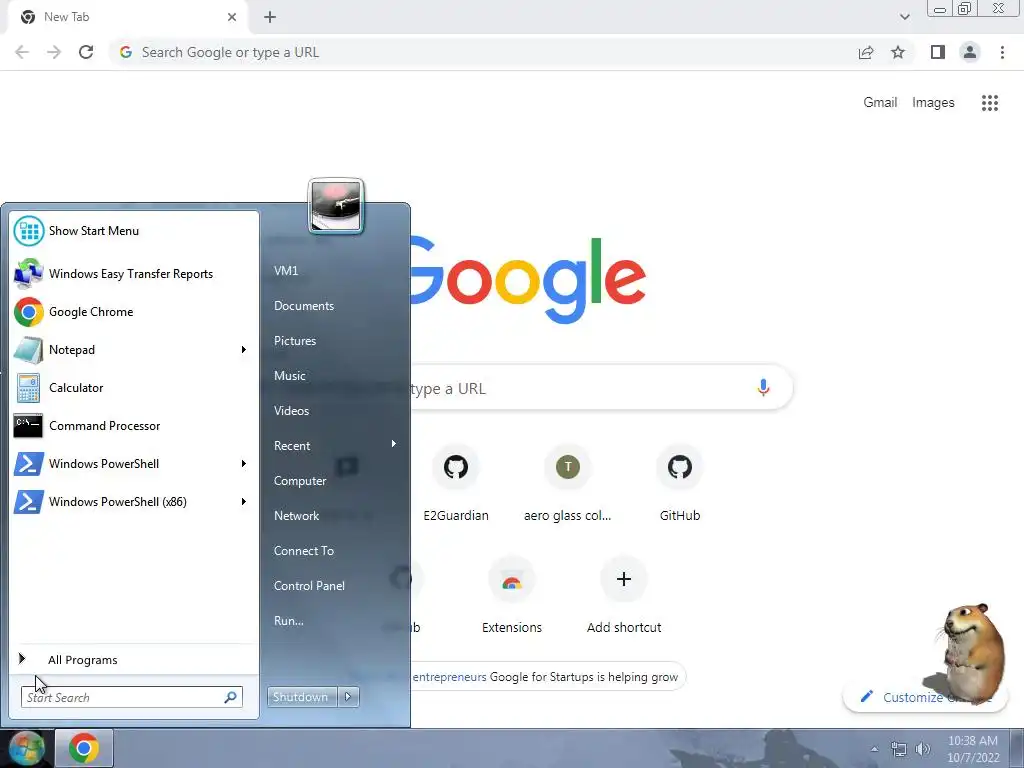
Task: Expand Windows PowerShell (x86) jump list arrow
Action: (x=244, y=502)
